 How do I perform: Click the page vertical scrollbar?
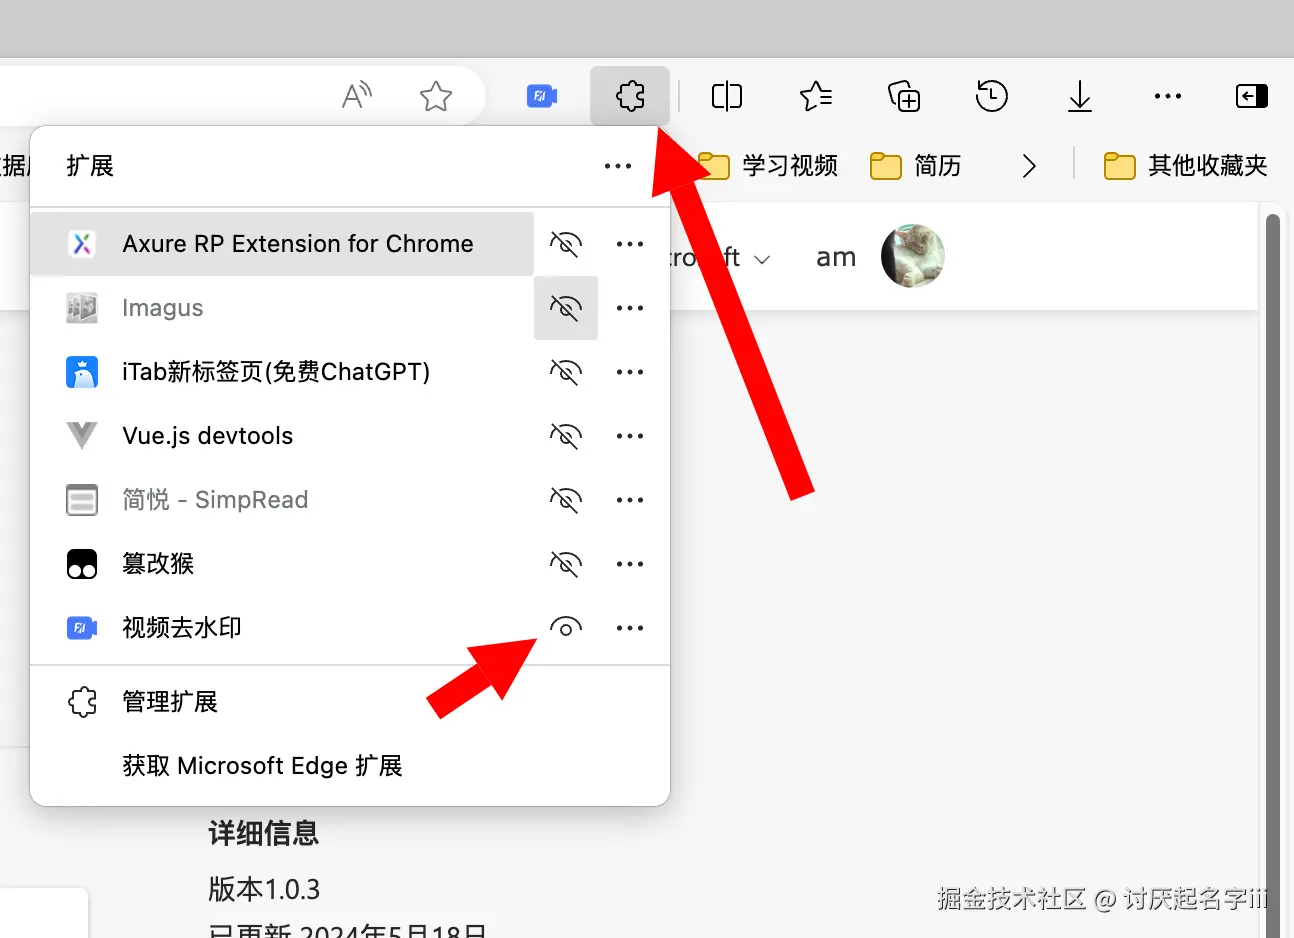pos(1273,575)
